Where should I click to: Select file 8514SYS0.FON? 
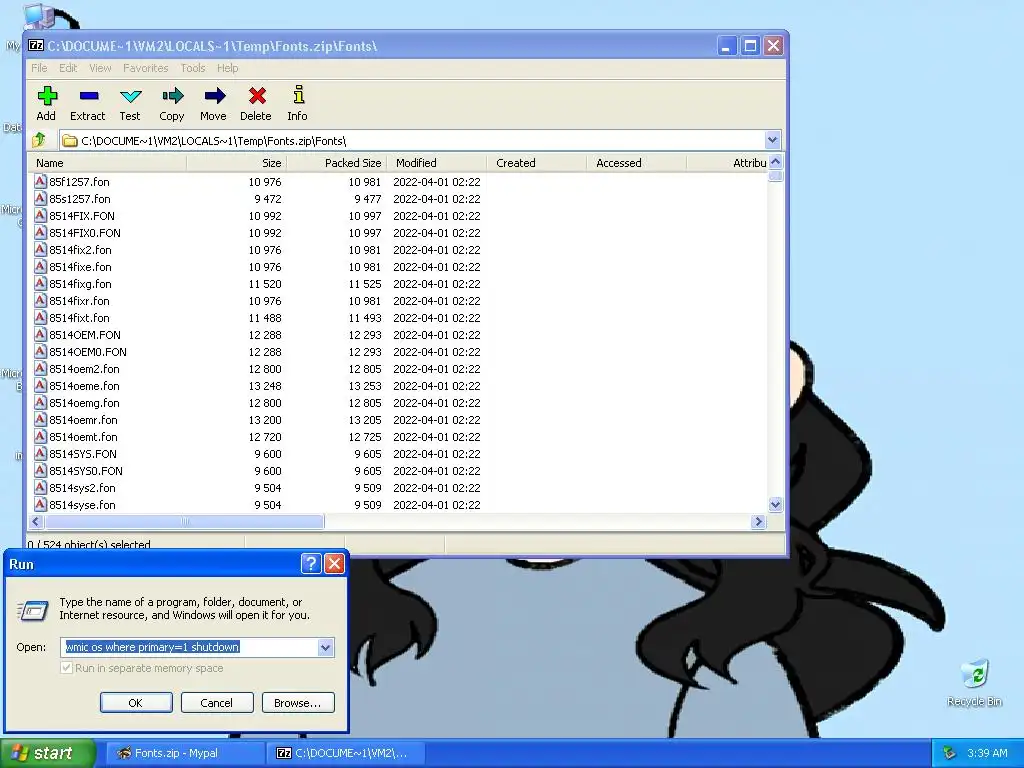(x=86, y=470)
